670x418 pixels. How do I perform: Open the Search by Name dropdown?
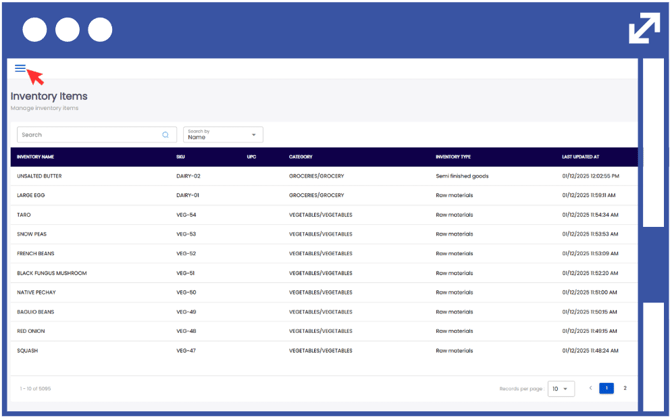222,135
